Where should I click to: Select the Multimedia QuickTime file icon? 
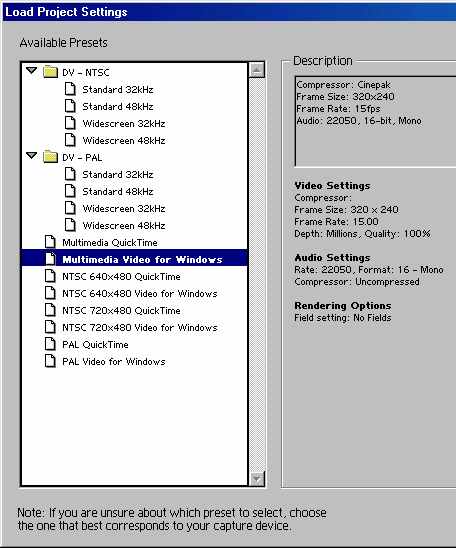coord(50,242)
